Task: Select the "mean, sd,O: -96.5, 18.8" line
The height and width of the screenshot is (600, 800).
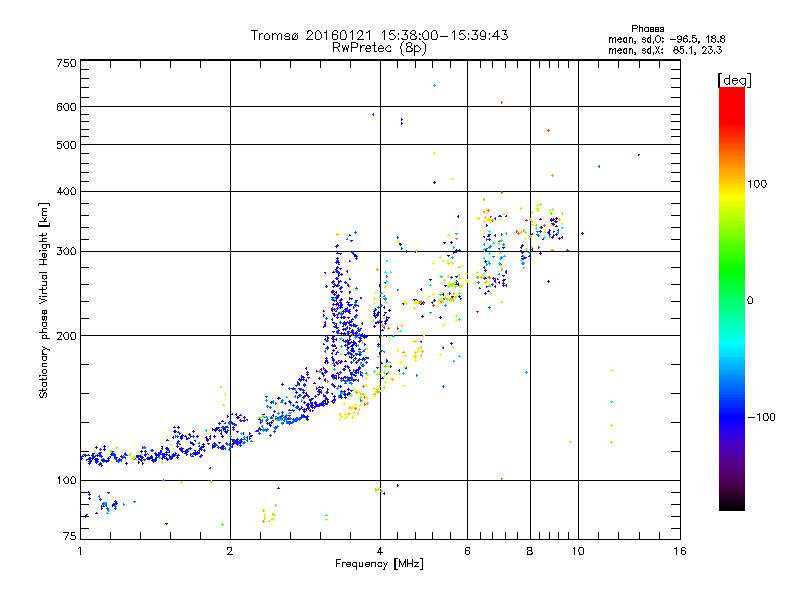Action: 666,39
